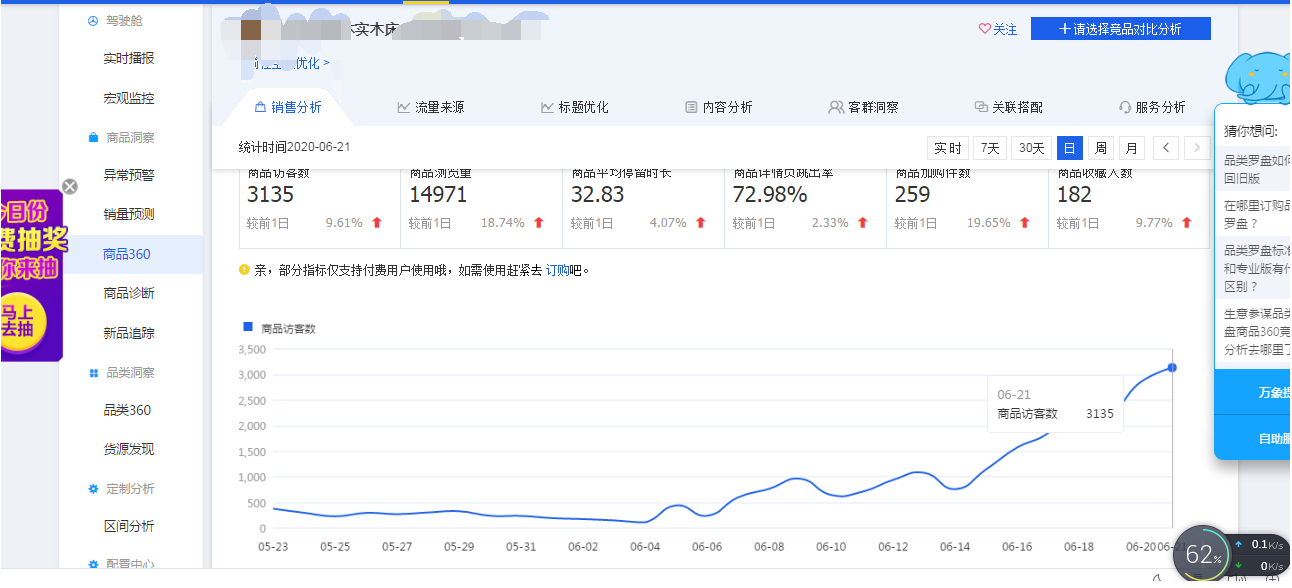Image resolution: width=1292 pixels, height=588 pixels.
Task: Click the 06-21 data point on chart
Action: [x=1172, y=367]
